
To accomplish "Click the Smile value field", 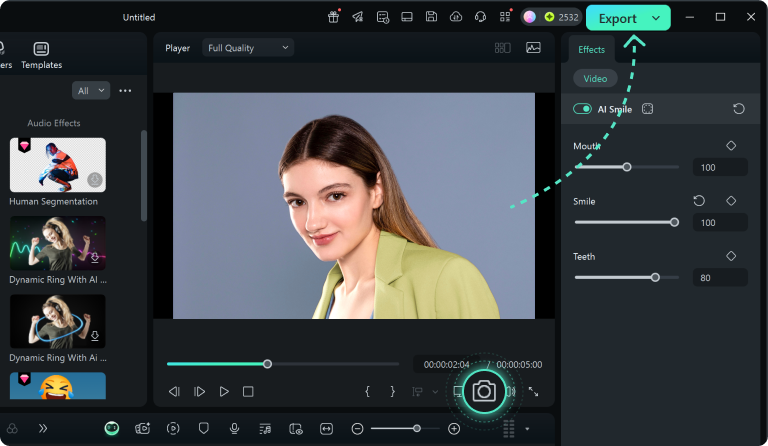I will (720, 223).
